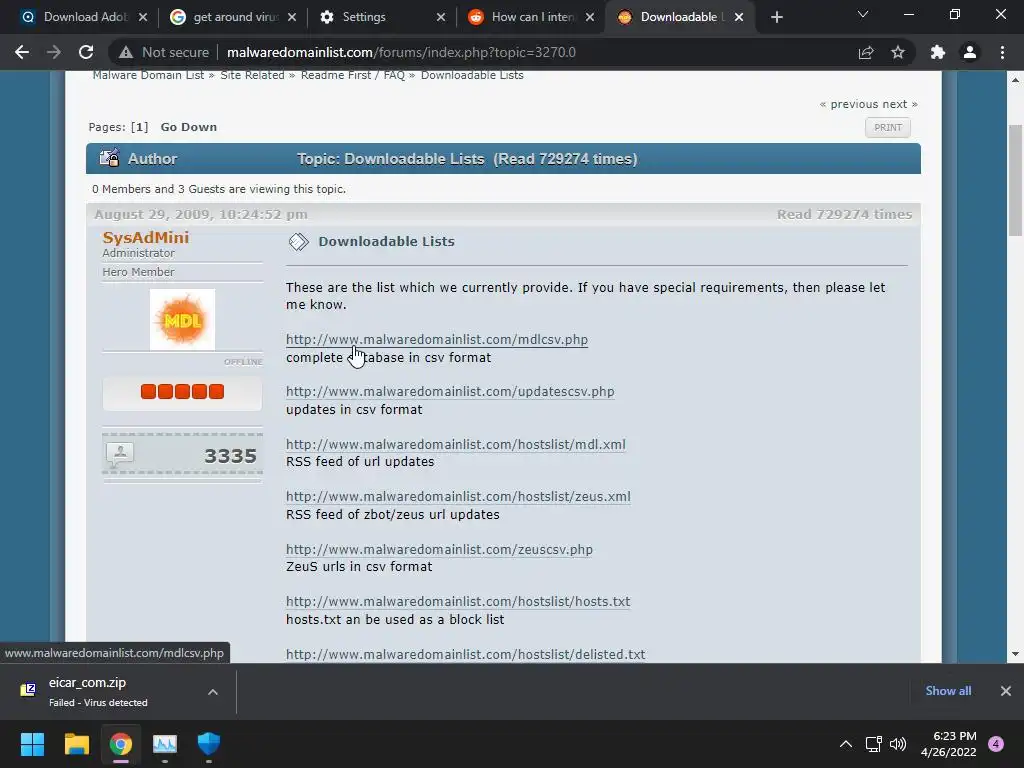1024x768 pixels.
Task: Open the tab search chevron
Action: pyautogui.click(x=863, y=14)
